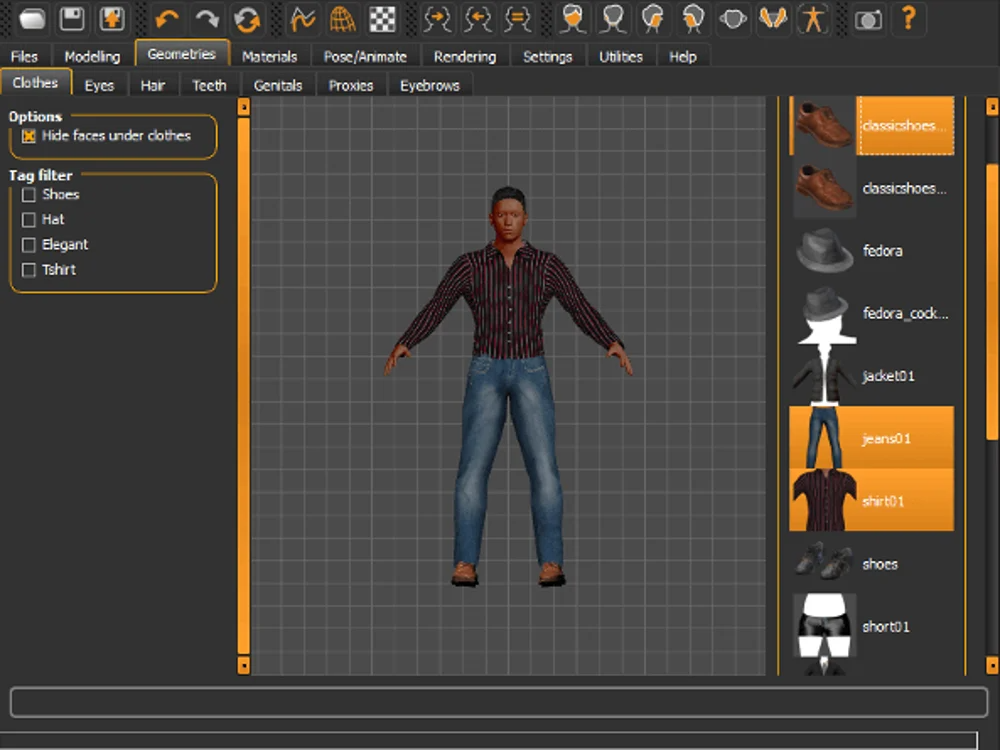
Task: Toggle the checkerboard background icon
Action: 382,18
